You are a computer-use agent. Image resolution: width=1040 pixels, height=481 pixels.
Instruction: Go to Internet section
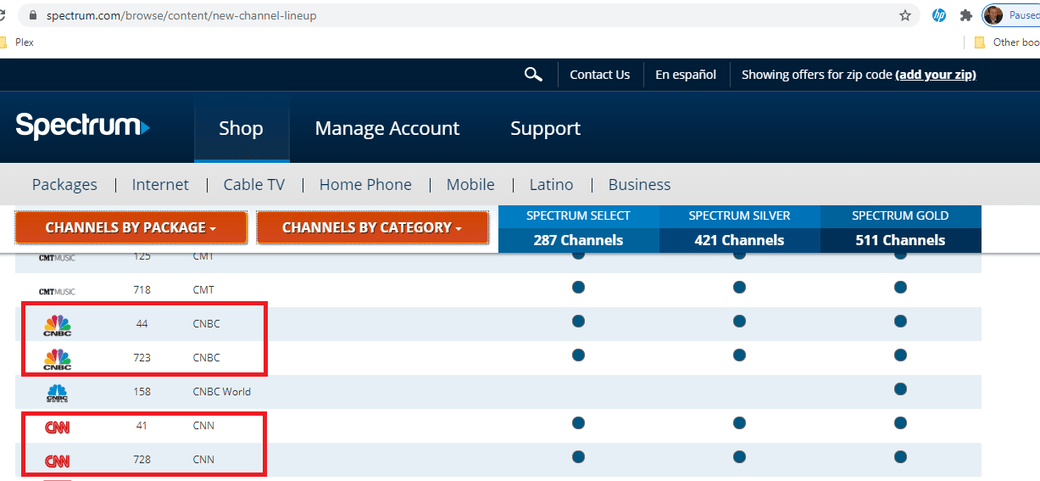(x=161, y=184)
